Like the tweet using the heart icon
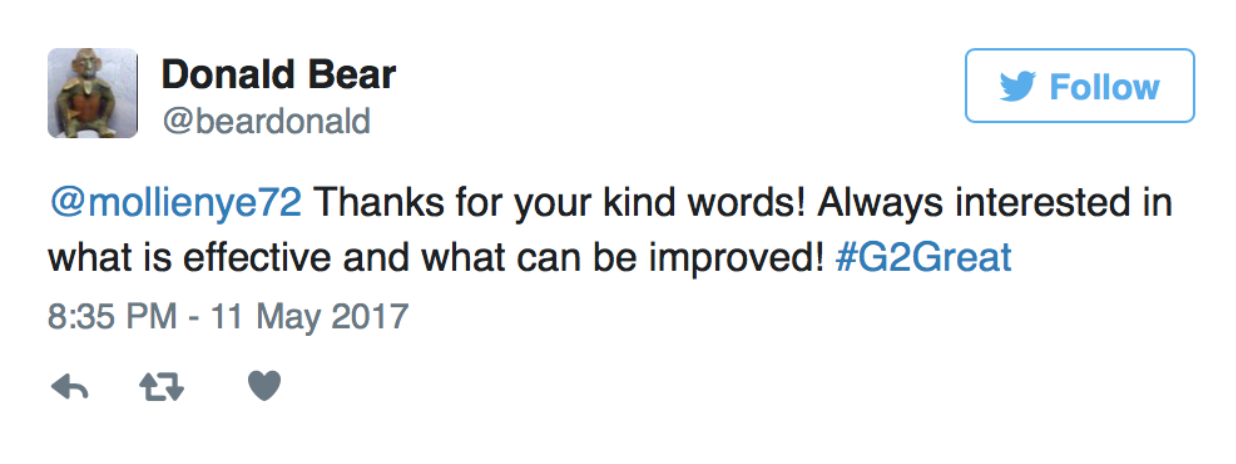 pos(264,386)
